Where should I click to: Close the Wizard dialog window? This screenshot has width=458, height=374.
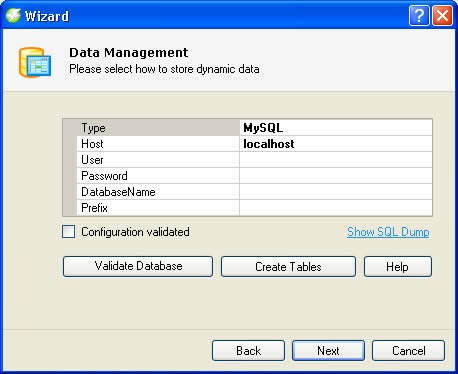click(443, 15)
